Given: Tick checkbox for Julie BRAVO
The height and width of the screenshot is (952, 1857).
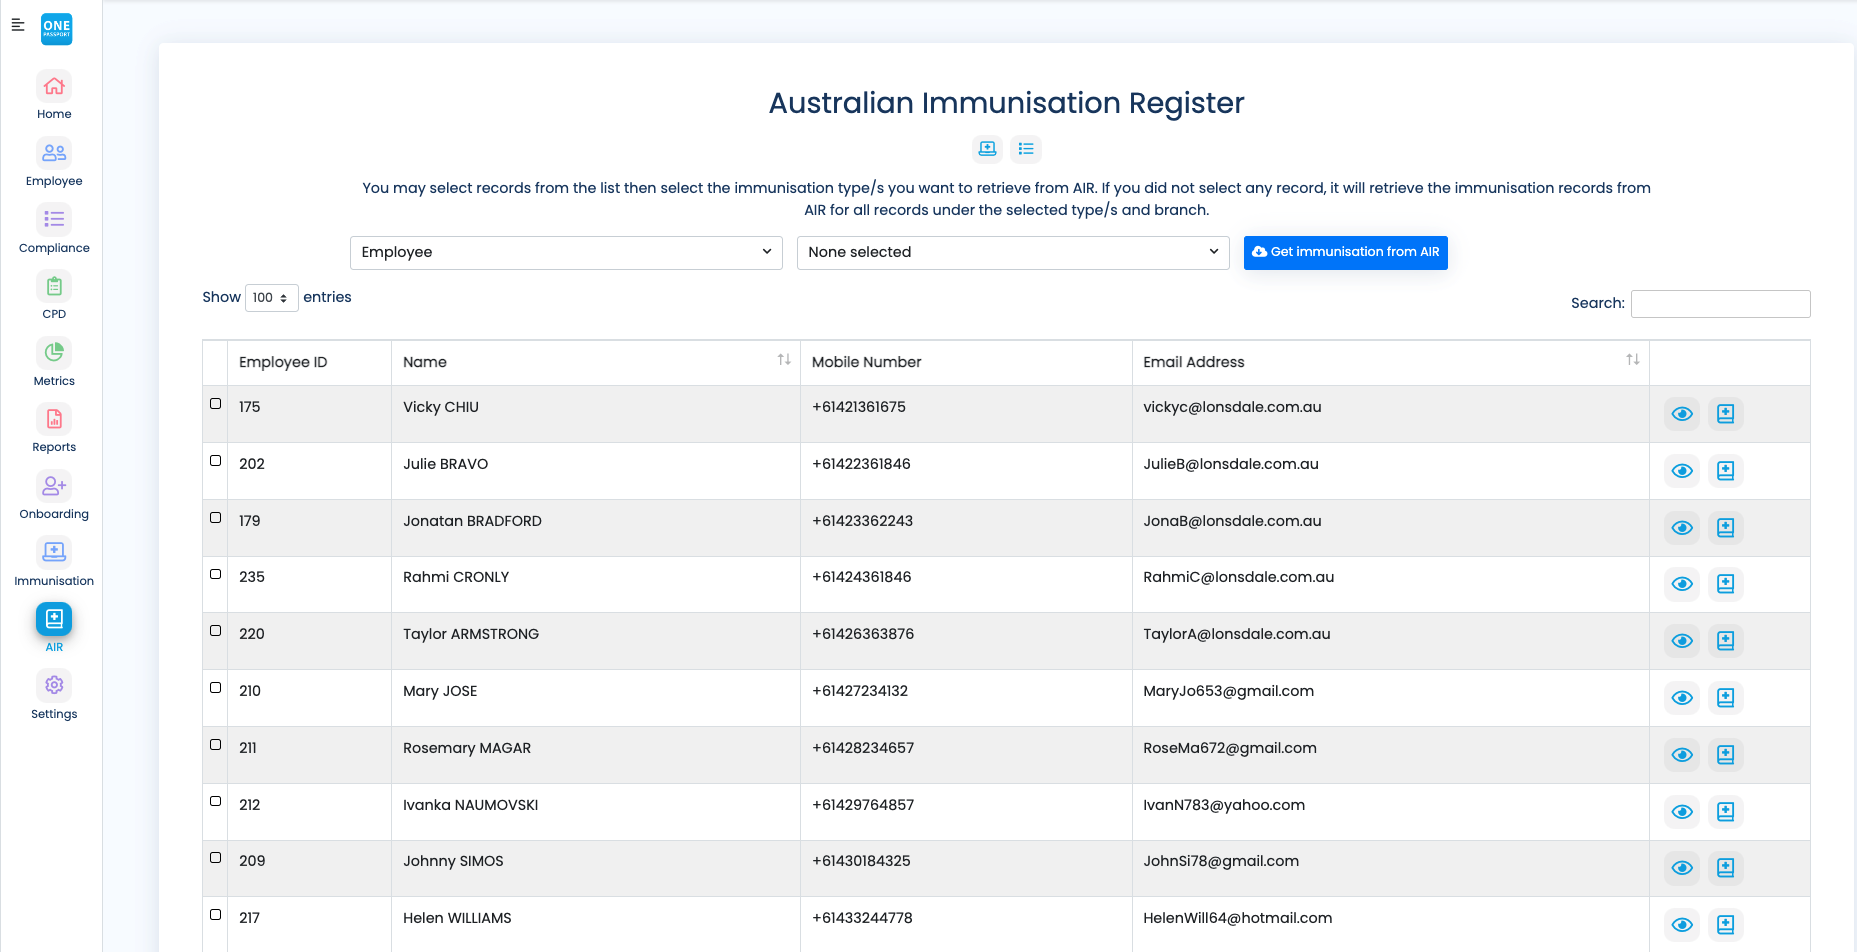Looking at the screenshot, I should point(215,461).
